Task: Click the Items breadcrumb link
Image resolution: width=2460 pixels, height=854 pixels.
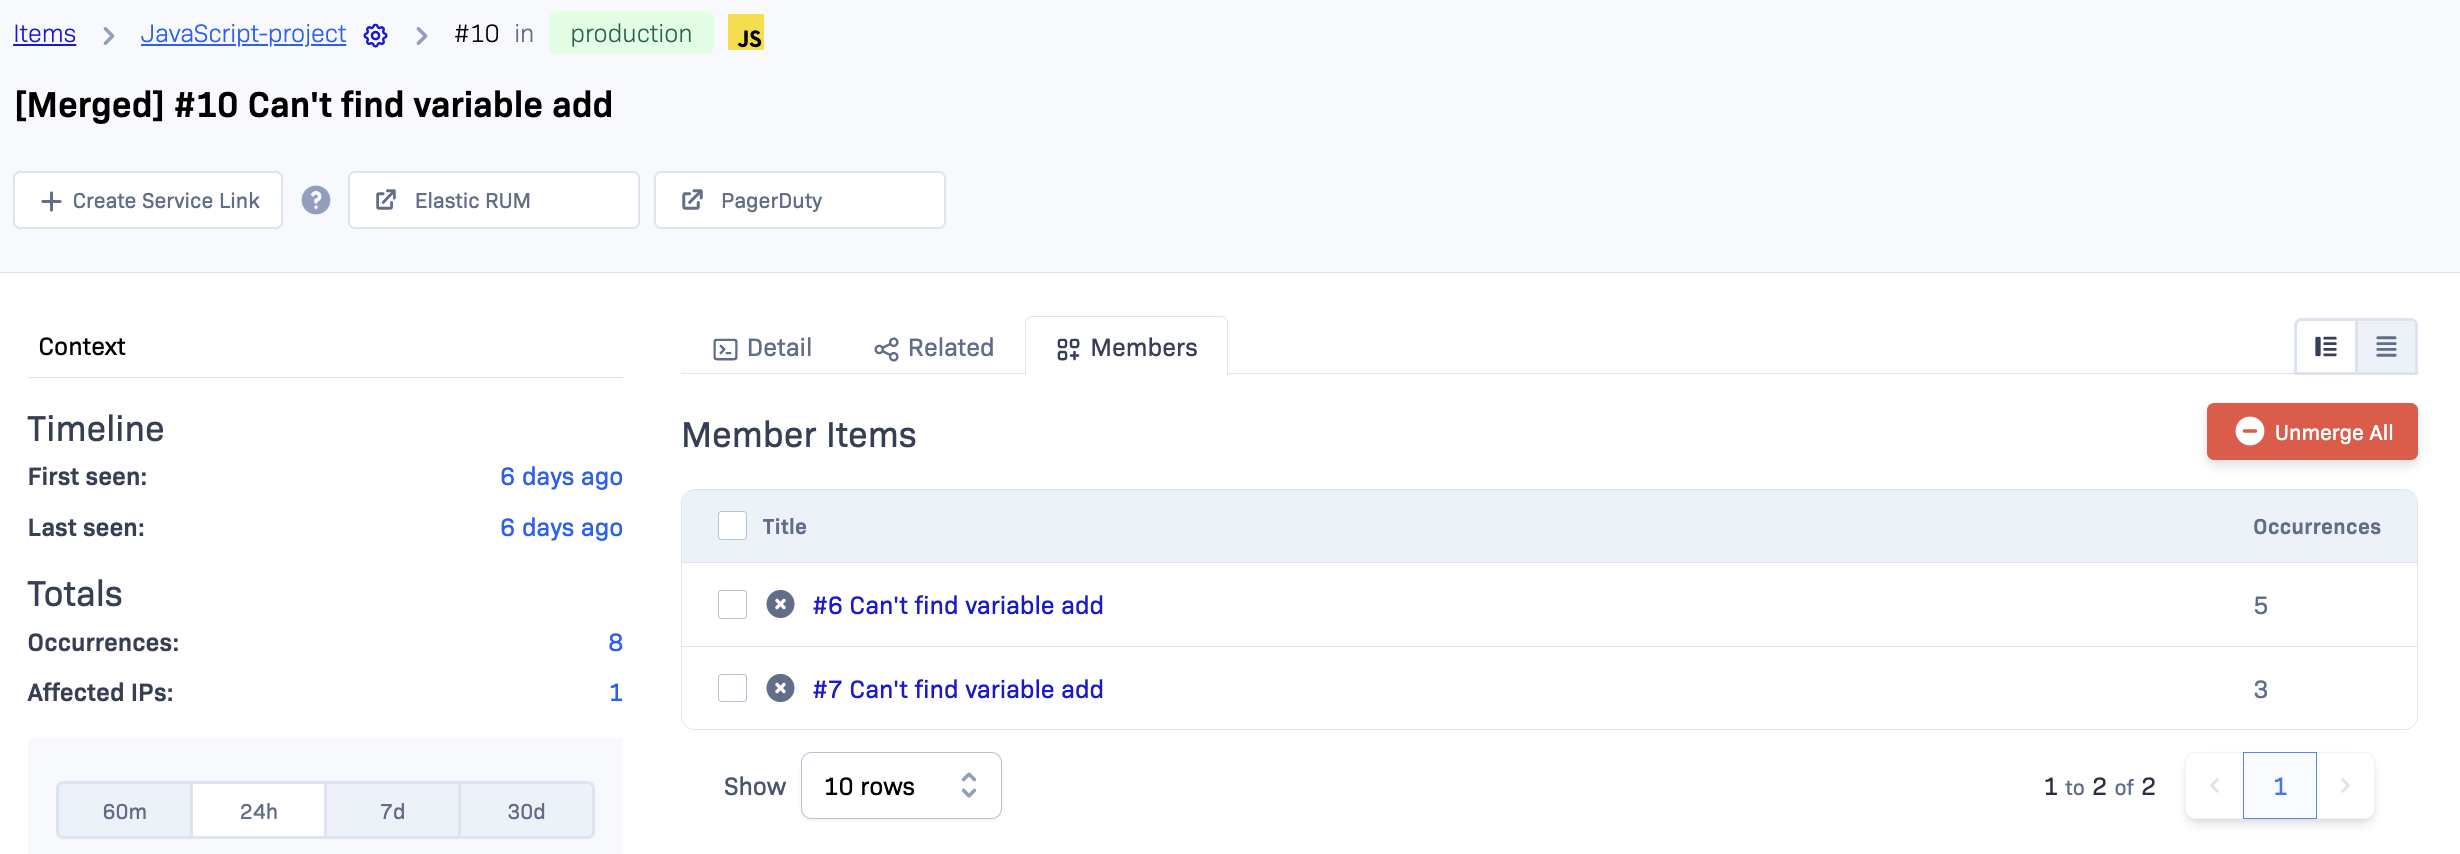Action: [44, 34]
